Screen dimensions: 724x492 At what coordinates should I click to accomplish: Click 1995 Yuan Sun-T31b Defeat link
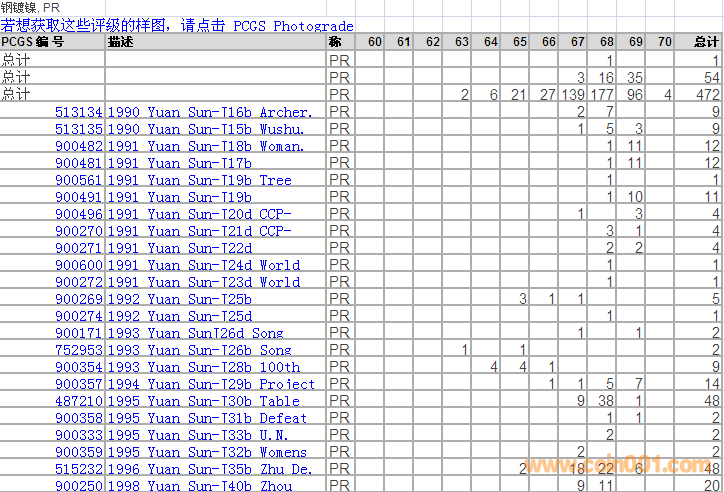(207, 418)
